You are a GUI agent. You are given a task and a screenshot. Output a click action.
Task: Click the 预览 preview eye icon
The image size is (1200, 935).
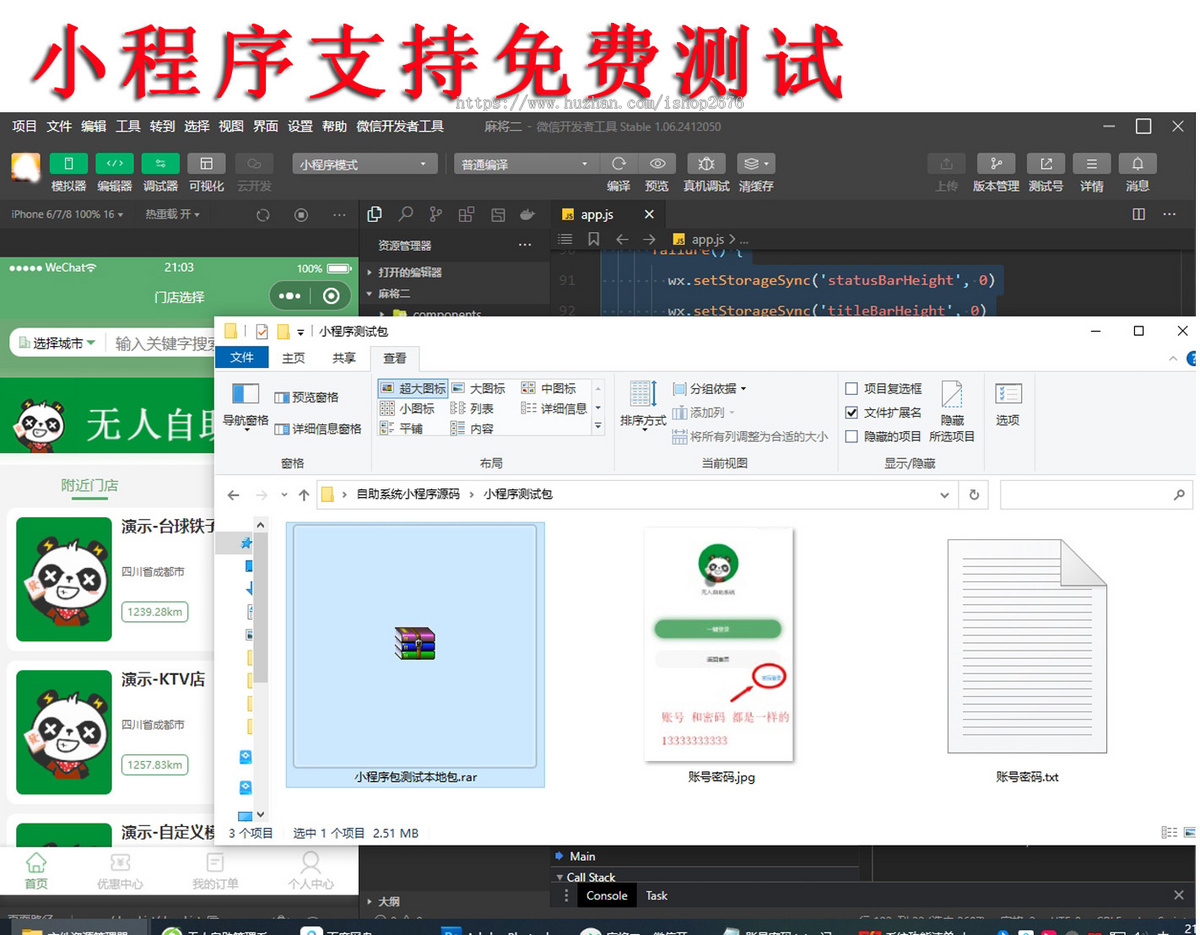[657, 164]
